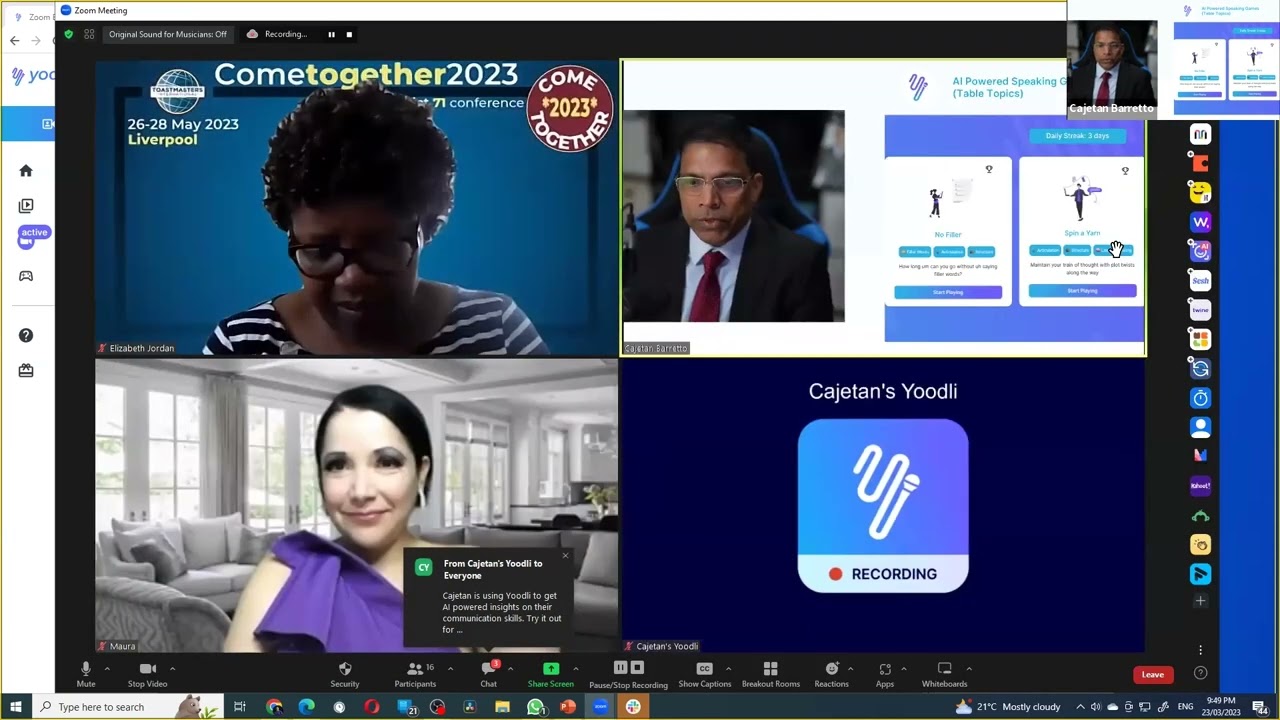The image size is (1280, 720).
Task: Select Cajetan Barretto floating video thumbnail
Action: (x=1111, y=68)
